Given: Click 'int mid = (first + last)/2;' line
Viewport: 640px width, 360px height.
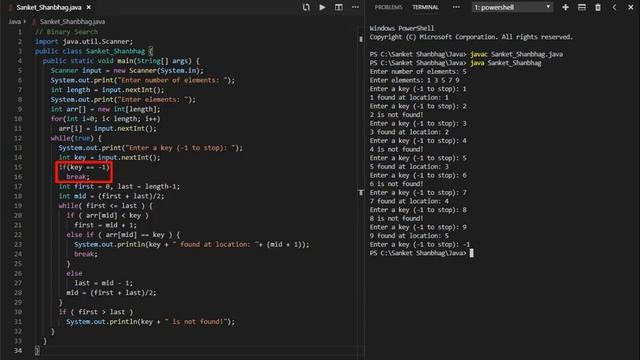Looking at the screenshot, I should (111, 196).
